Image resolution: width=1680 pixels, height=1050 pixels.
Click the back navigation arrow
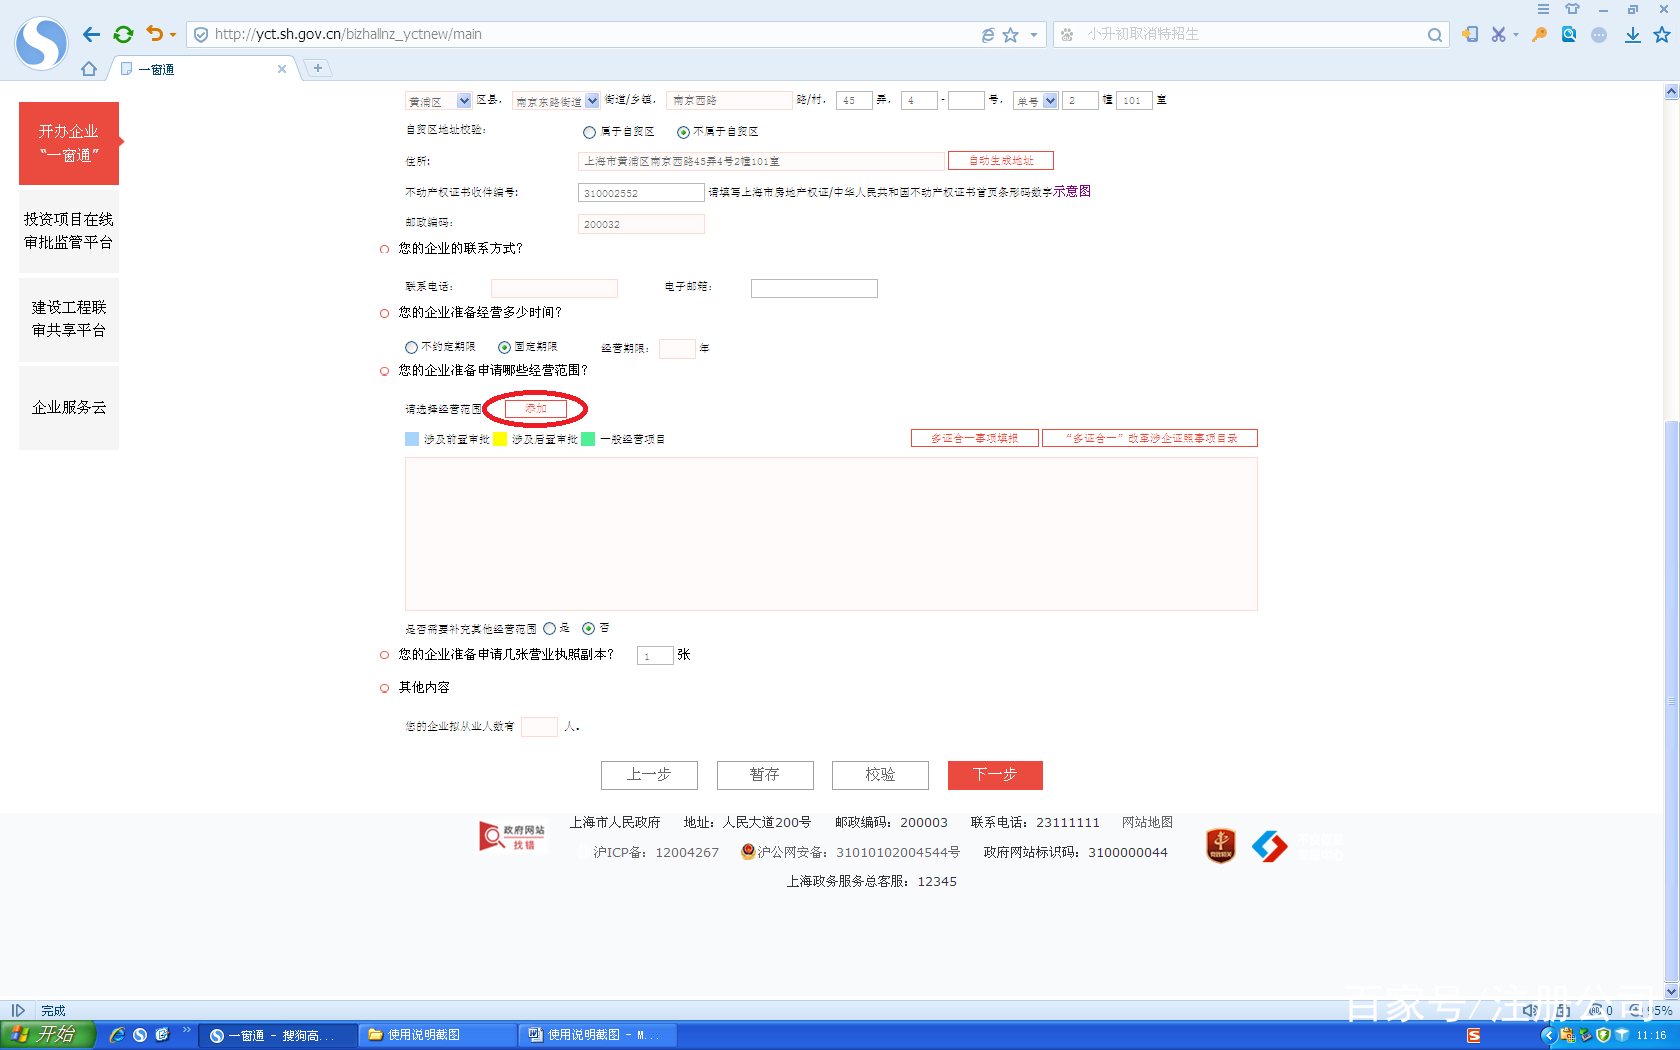pyautogui.click(x=91, y=33)
